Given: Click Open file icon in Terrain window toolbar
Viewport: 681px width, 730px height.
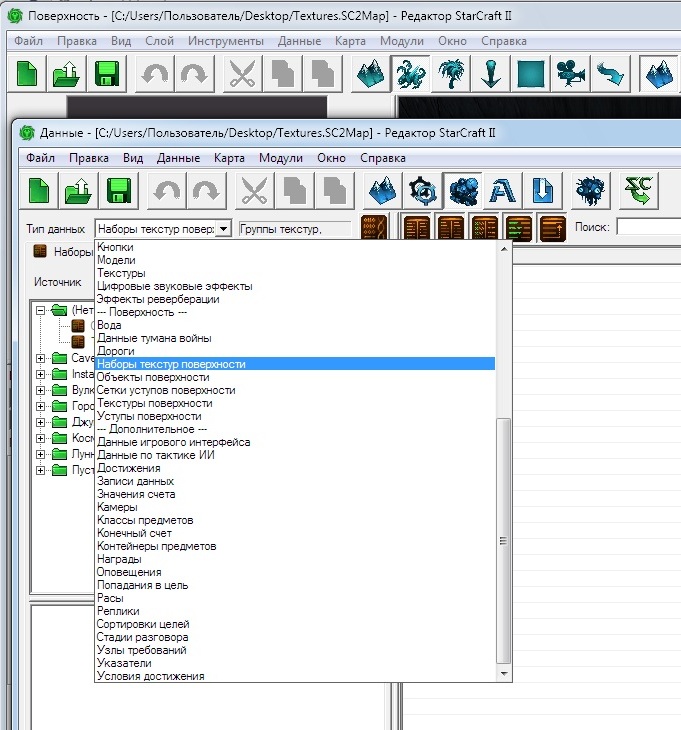Looking at the screenshot, I should [67, 74].
